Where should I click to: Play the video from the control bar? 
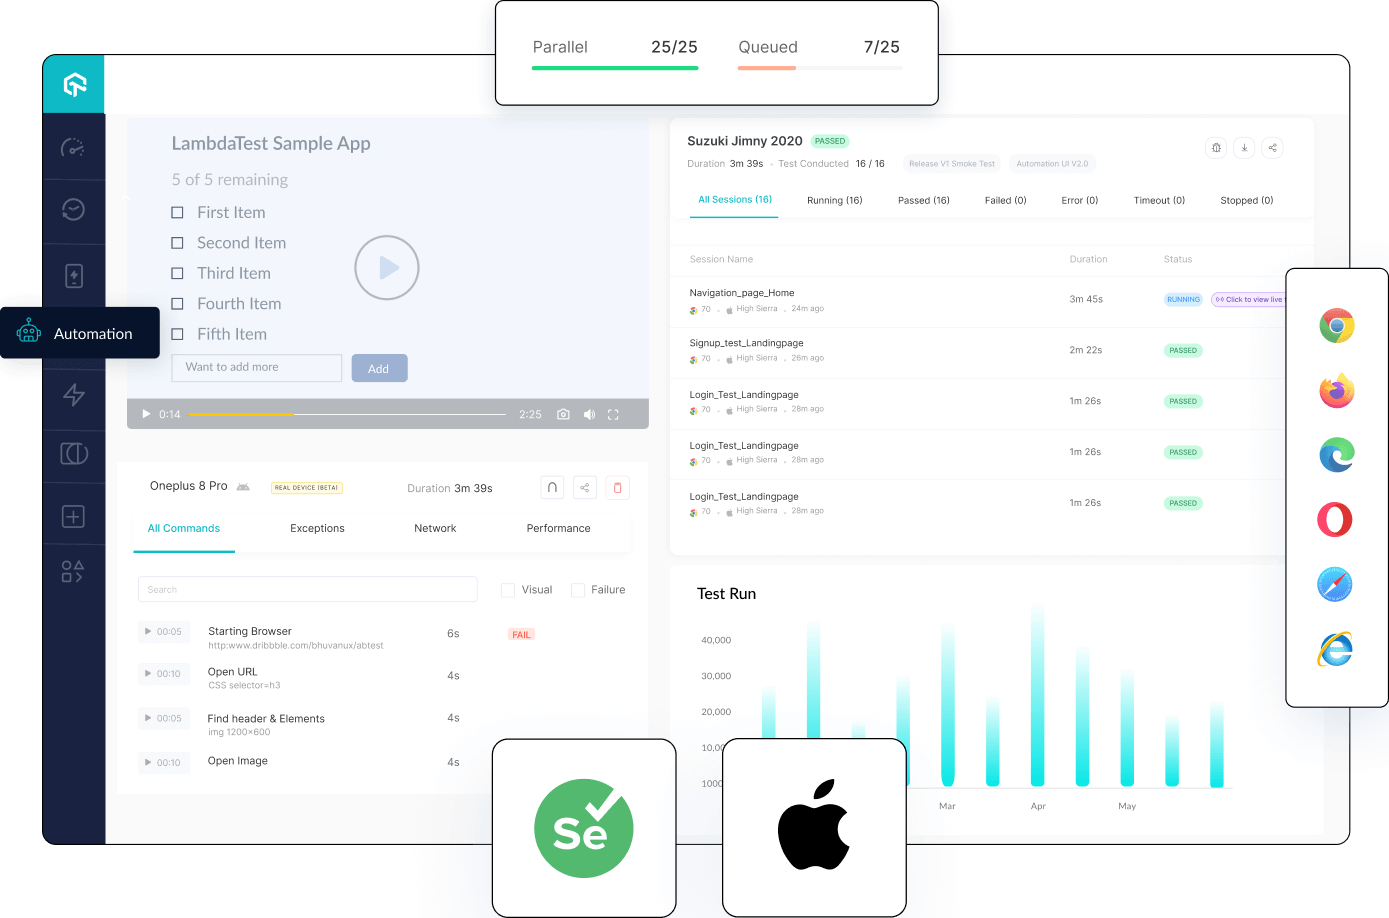coord(146,414)
